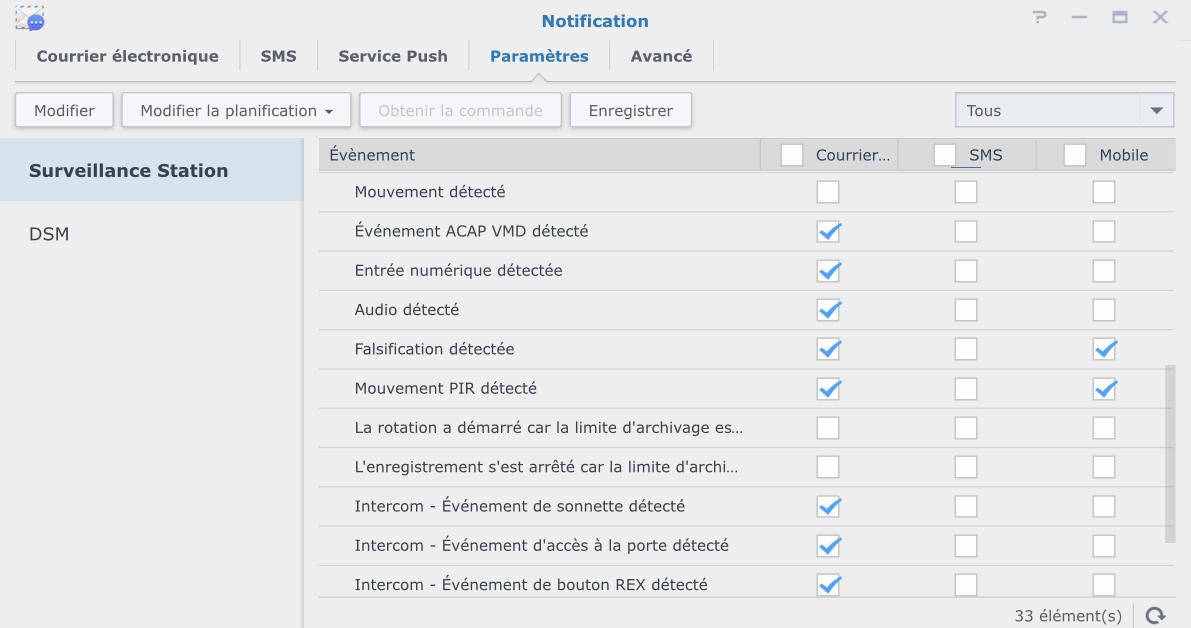The width and height of the screenshot is (1191, 628).
Task: Switch to the Courrier électronique tab
Action: click(127, 56)
